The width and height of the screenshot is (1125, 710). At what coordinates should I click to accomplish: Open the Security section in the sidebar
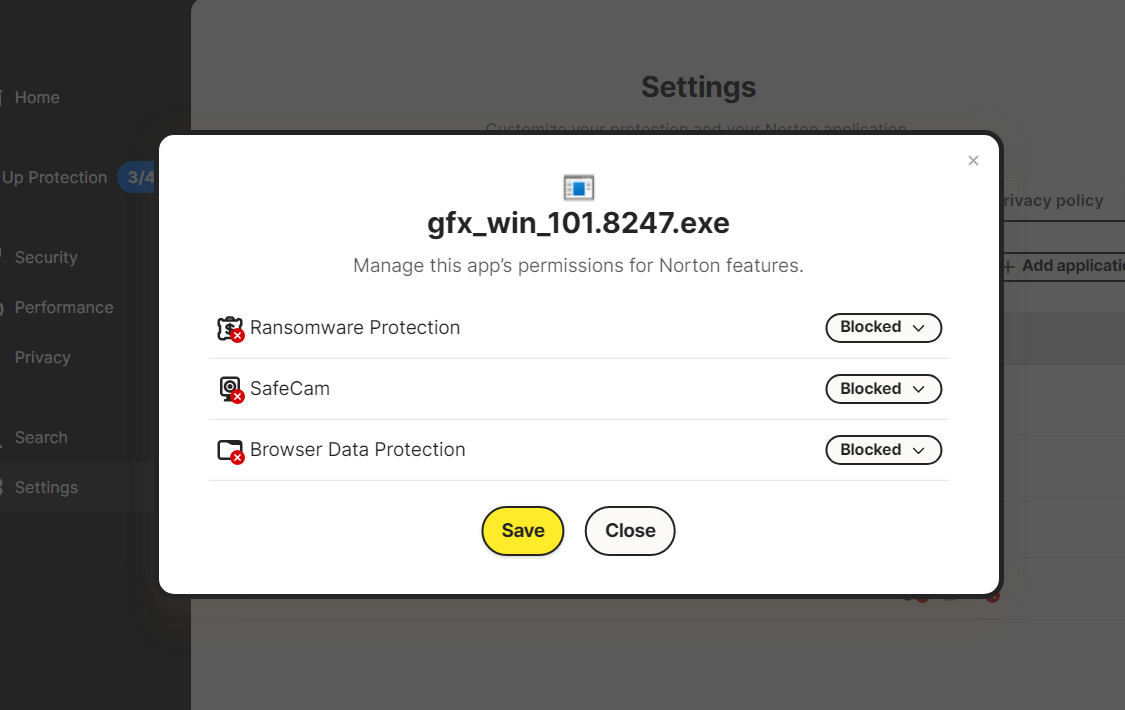tap(46, 258)
